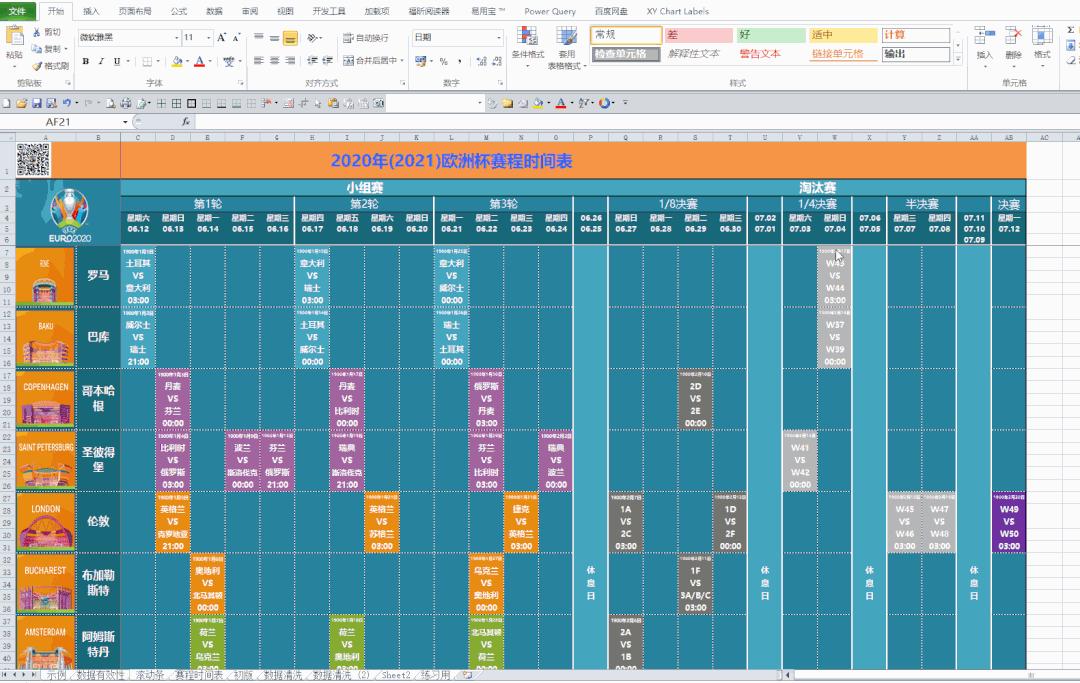Toggle Bold formatting
This screenshot has height=683, width=1080.
pos(85,61)
